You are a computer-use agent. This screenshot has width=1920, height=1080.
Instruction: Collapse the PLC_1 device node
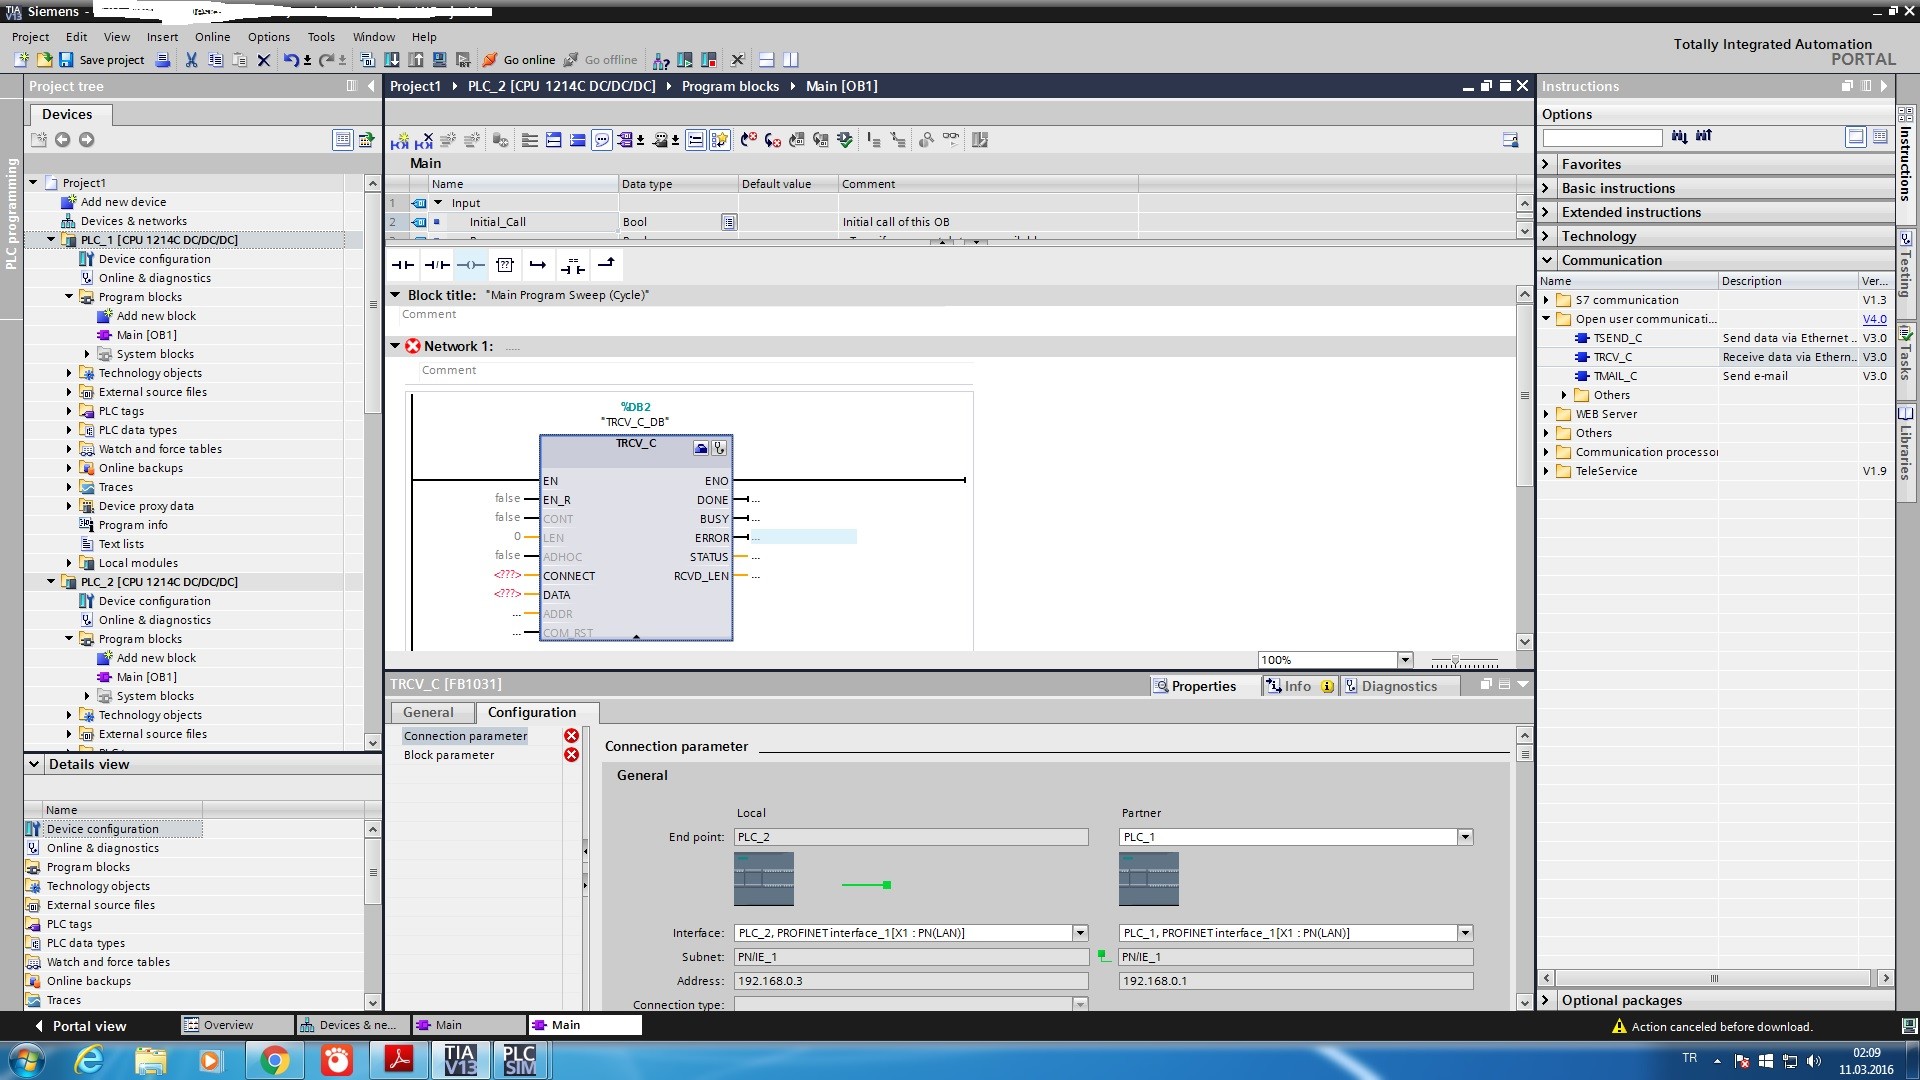tap(51, 240)
